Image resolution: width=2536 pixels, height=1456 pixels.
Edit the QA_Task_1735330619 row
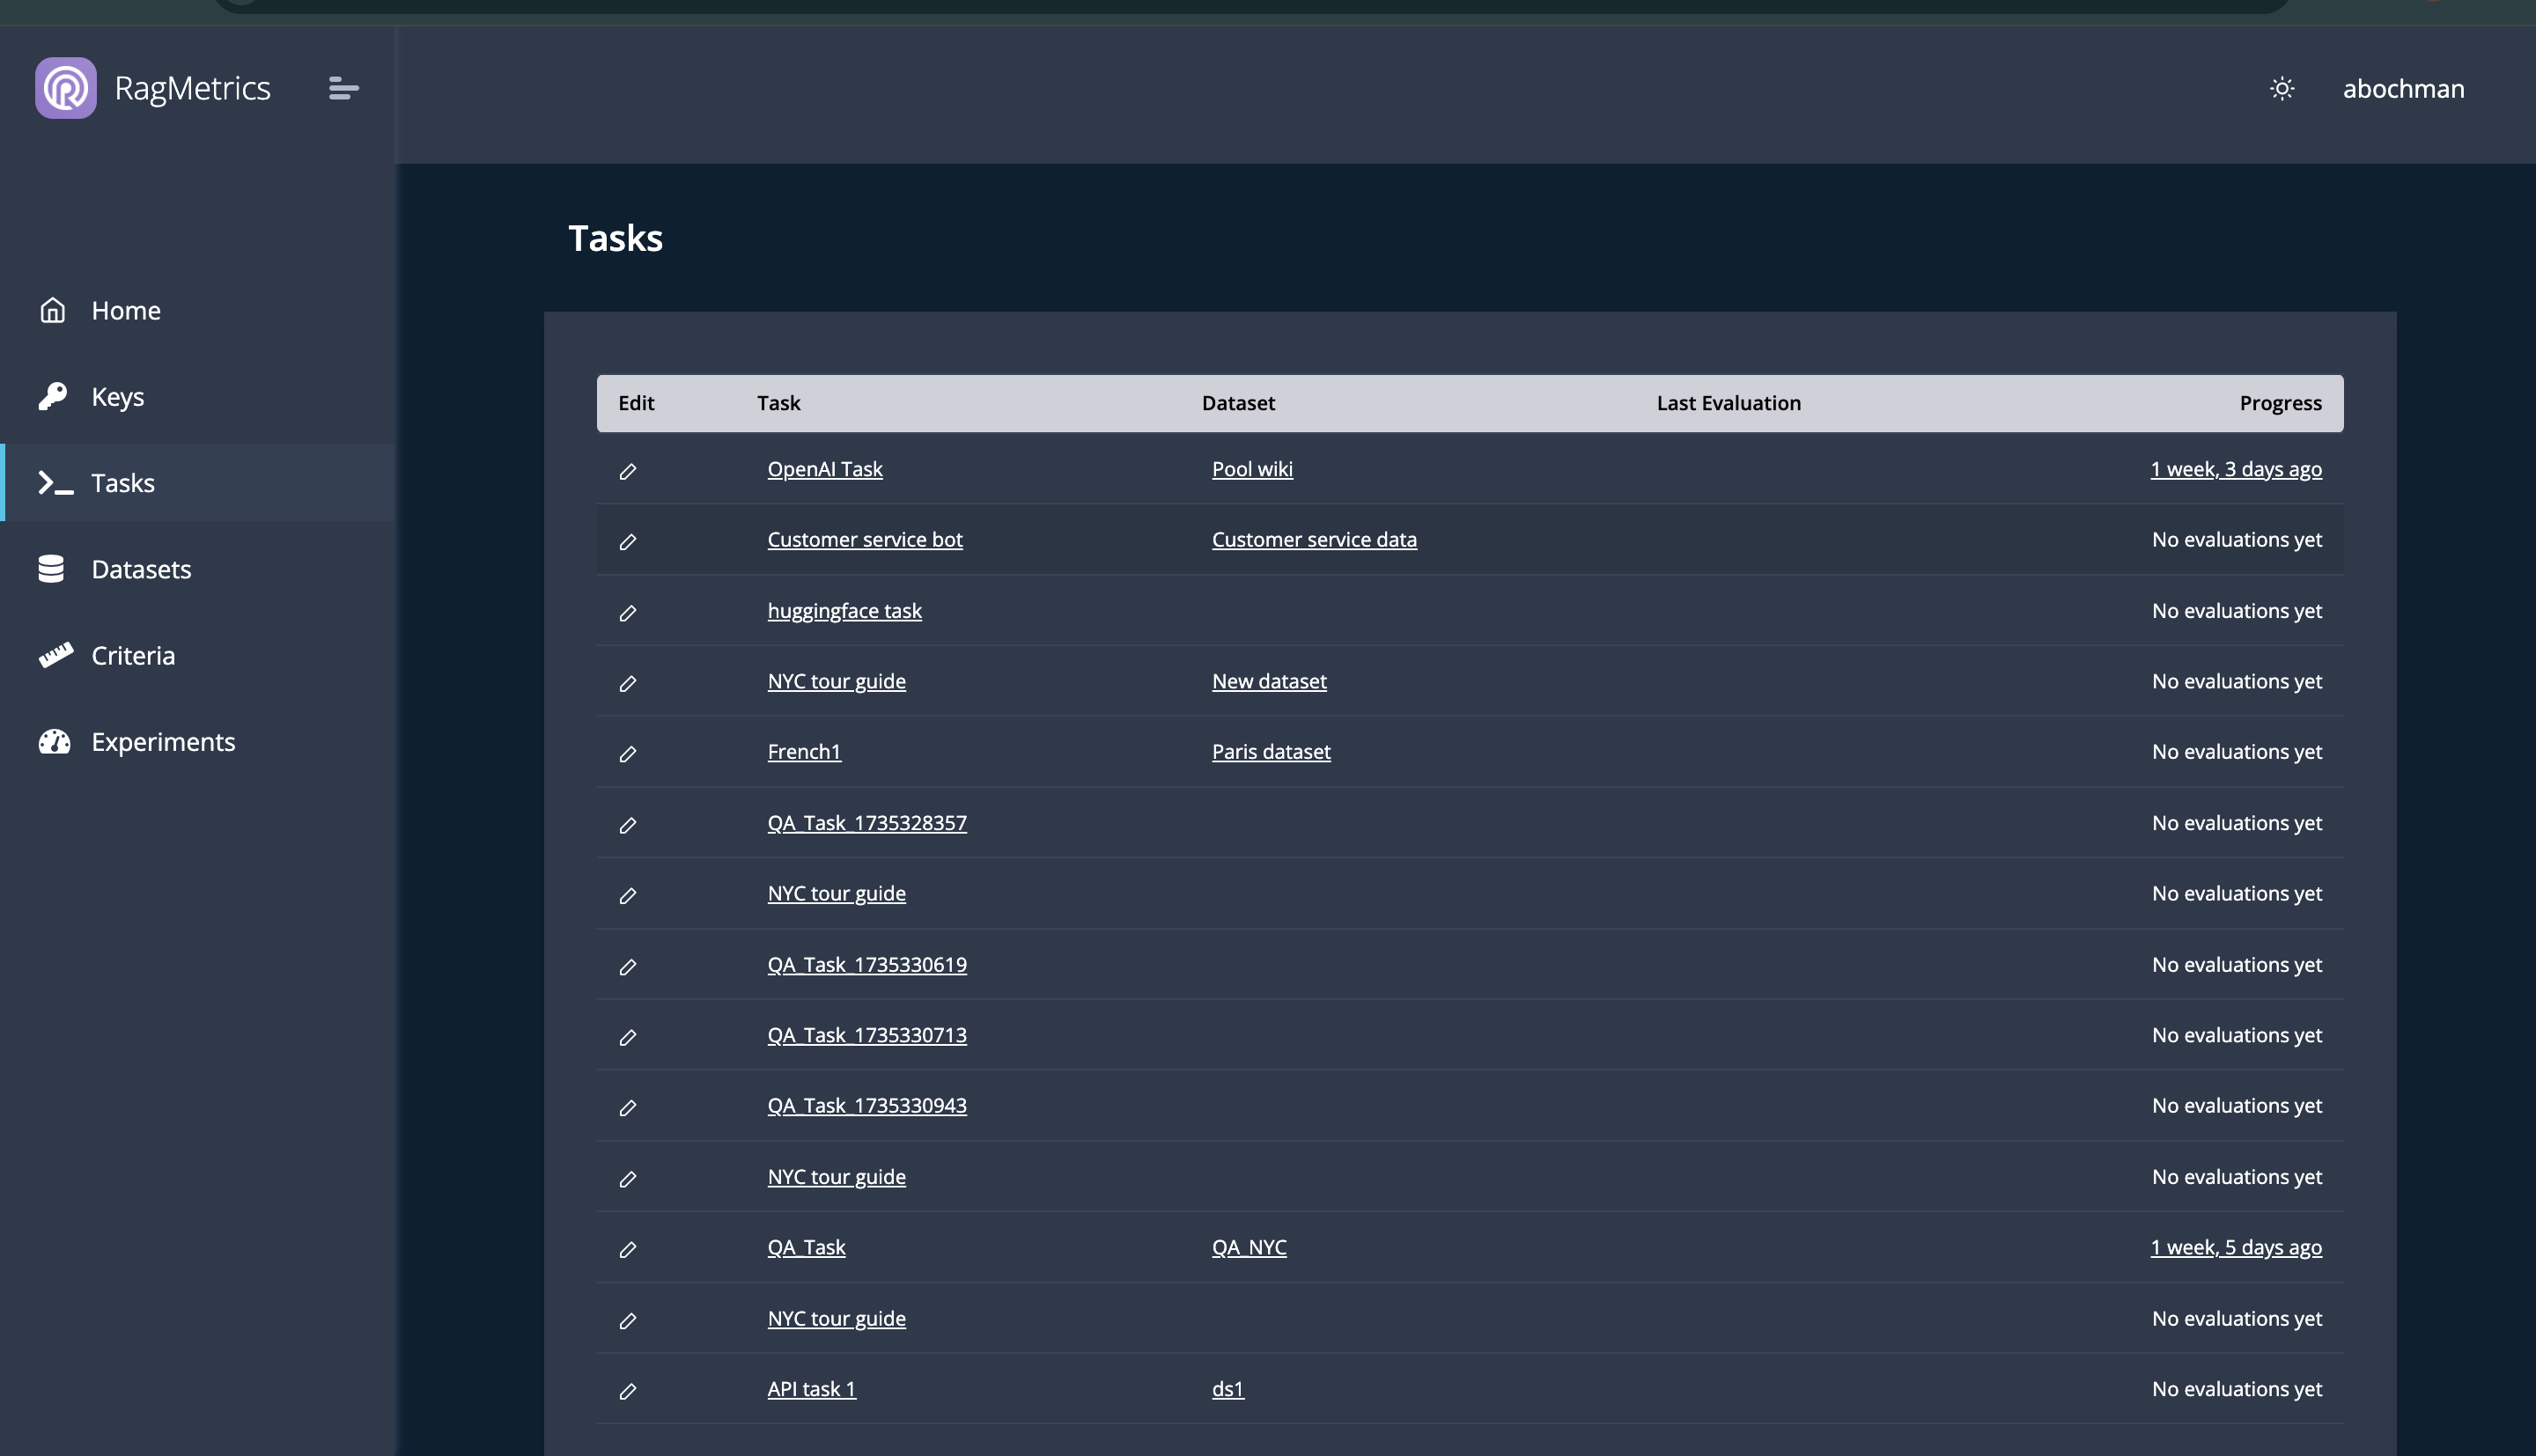(628, 967)
